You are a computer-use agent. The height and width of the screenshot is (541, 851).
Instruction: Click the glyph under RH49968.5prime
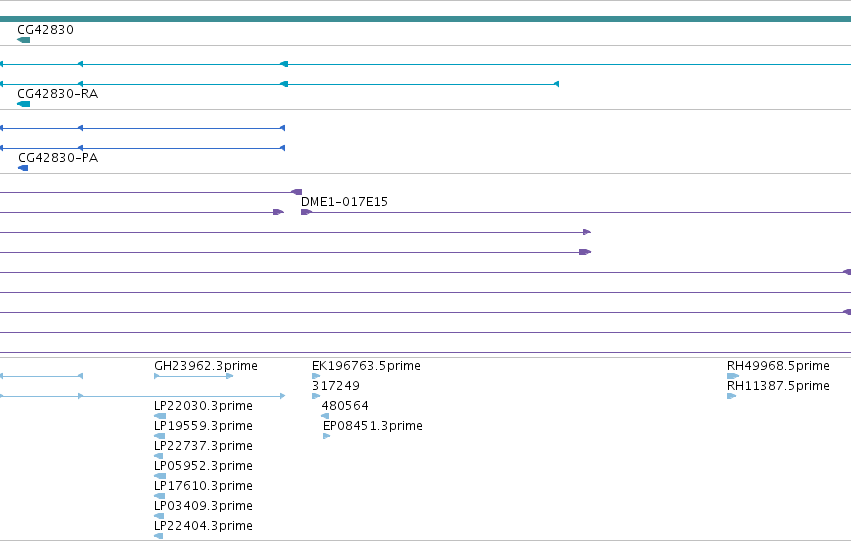coord(733,376)
